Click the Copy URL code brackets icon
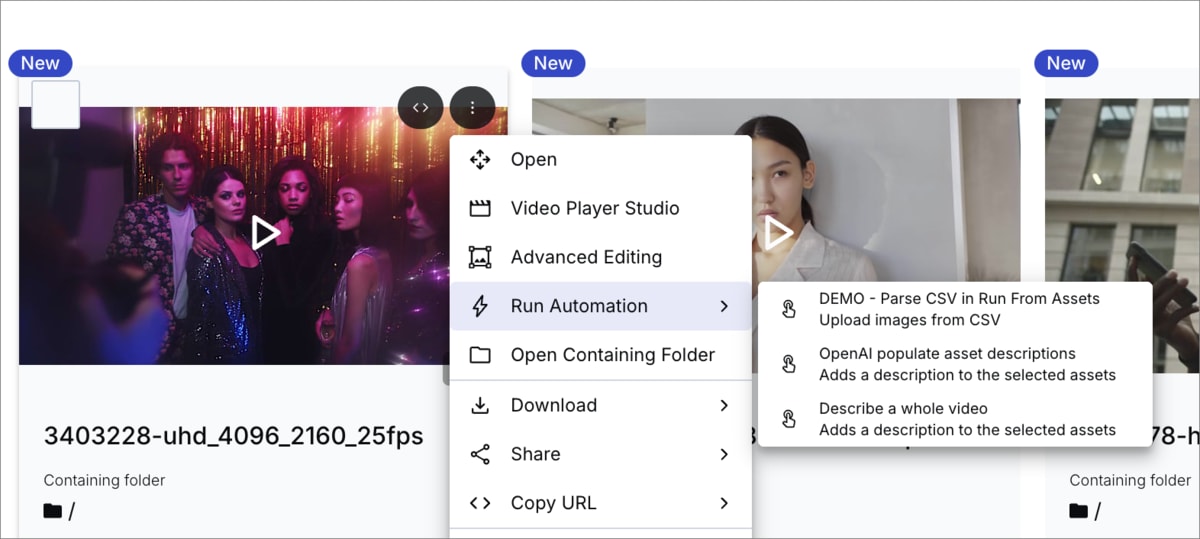 [x=480, y=503]
